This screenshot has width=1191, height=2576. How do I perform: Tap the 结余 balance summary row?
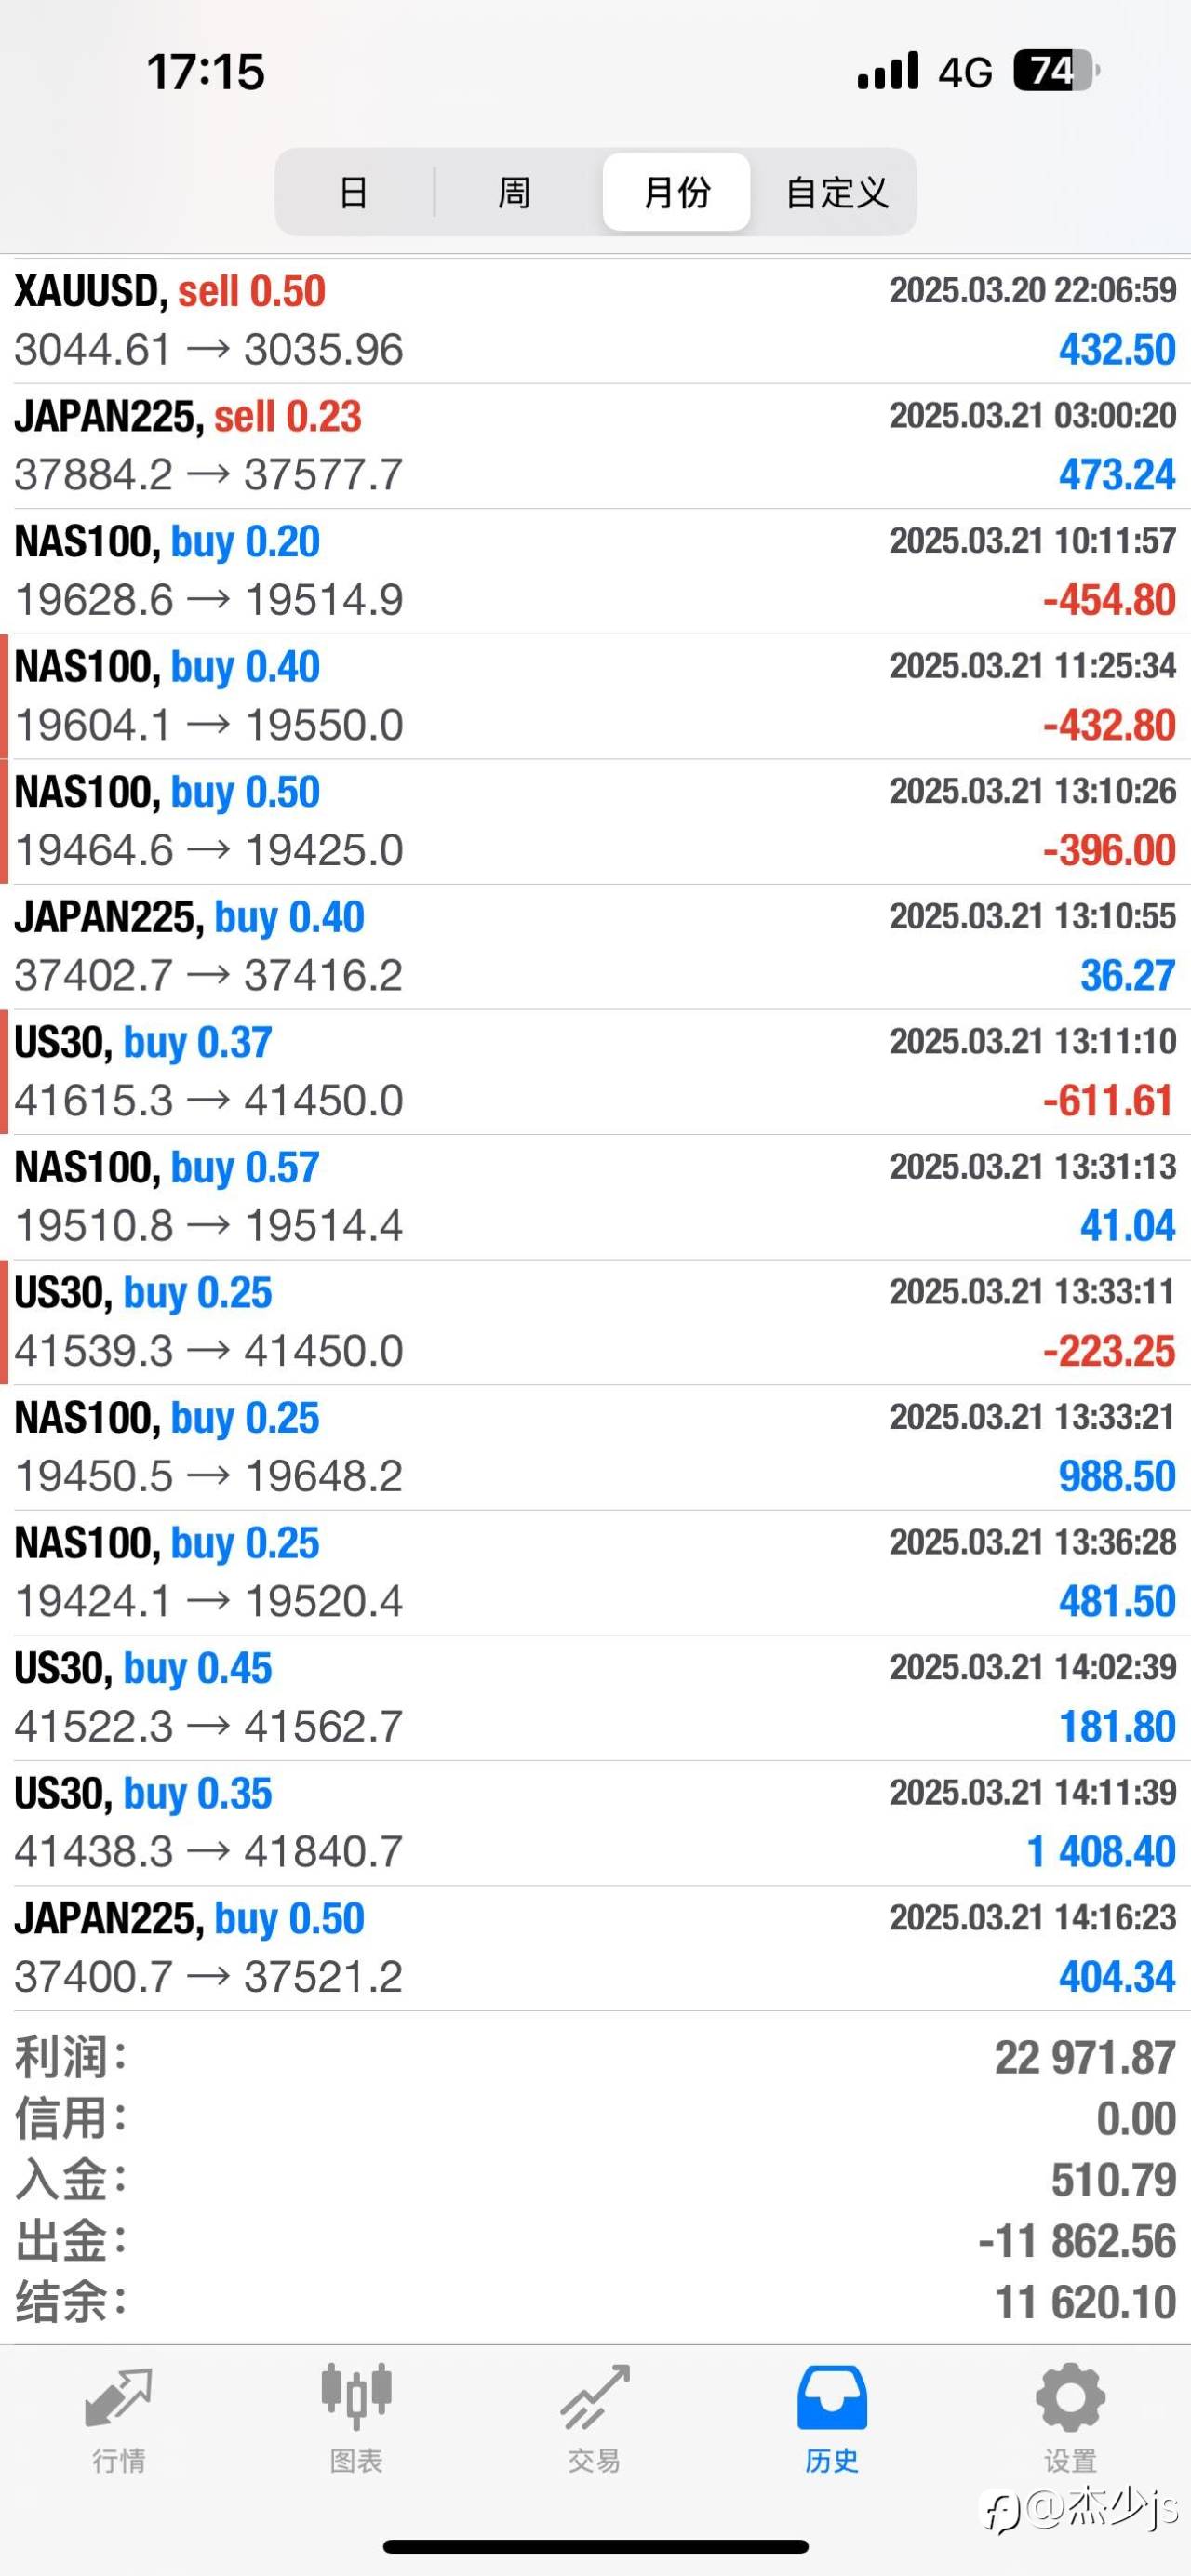(595, 2302)
